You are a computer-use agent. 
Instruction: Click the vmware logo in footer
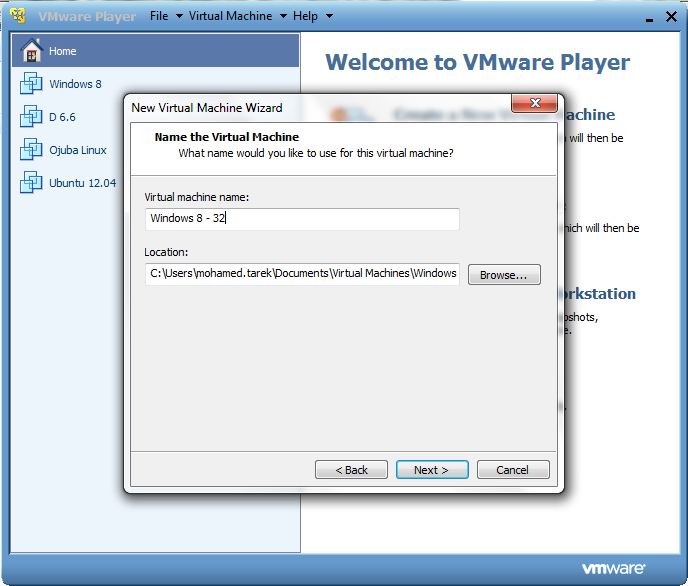[x=613, y=568]
